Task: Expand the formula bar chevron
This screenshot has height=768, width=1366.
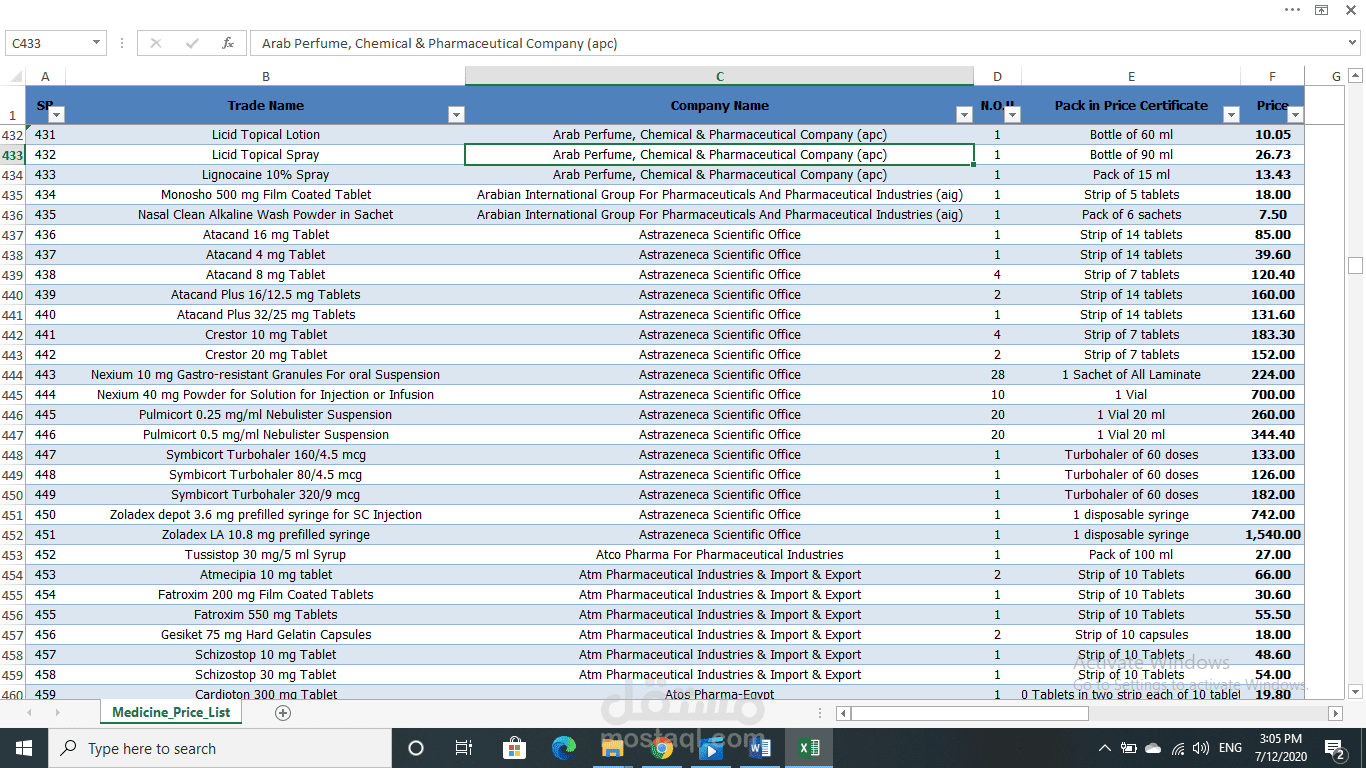Action: pos(1353,43)
